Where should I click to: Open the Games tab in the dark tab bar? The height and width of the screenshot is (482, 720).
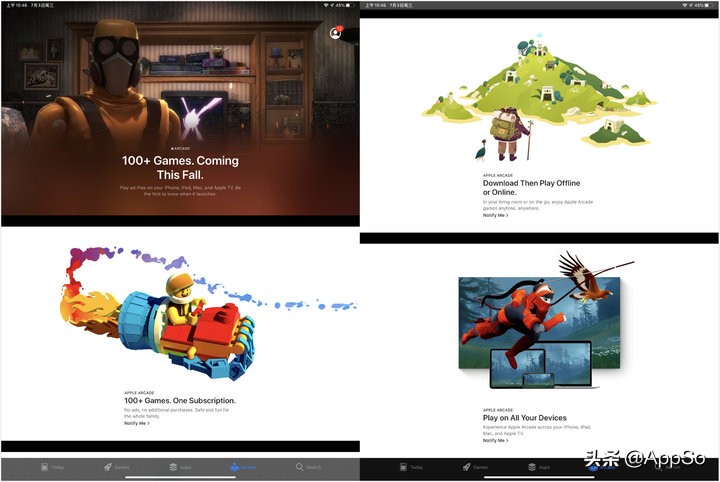pos(475,467)
